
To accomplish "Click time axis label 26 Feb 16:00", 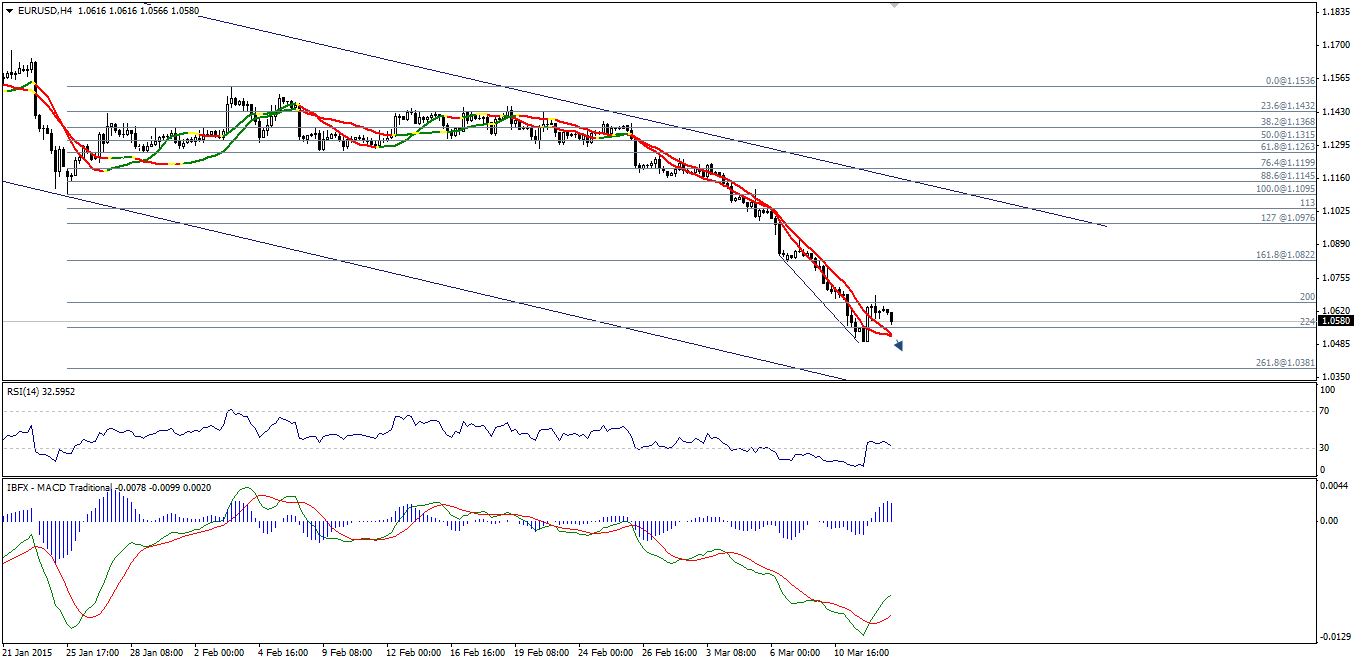I will click(x=671, y=652).
